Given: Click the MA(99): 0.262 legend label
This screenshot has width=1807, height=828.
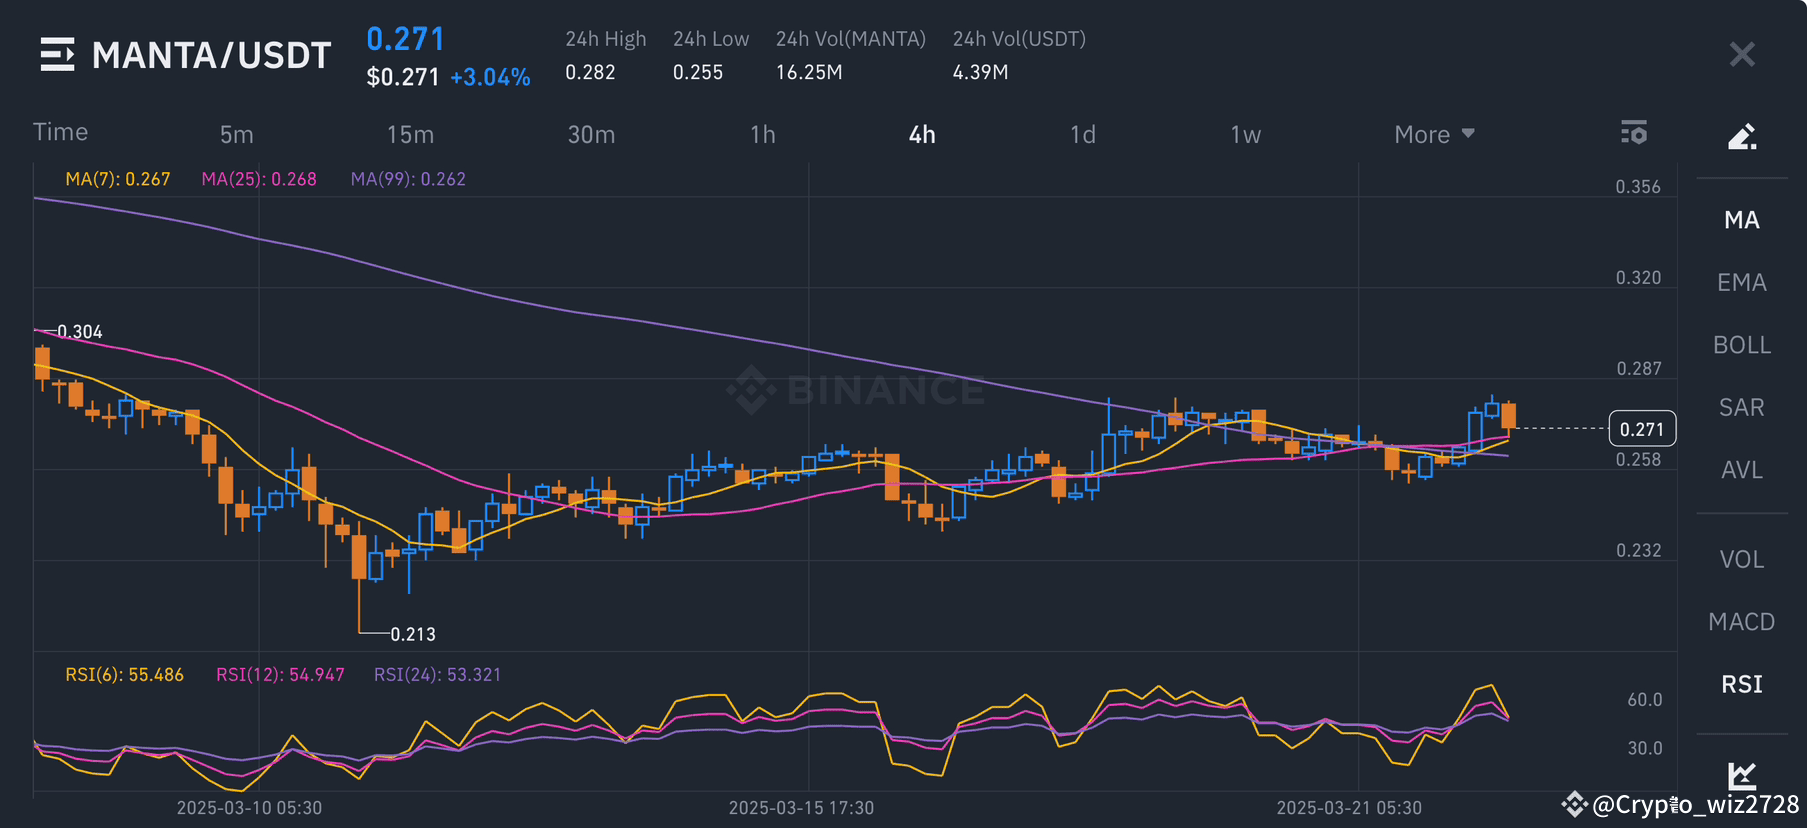Looking at the screenshot, I should click(408, 179).
